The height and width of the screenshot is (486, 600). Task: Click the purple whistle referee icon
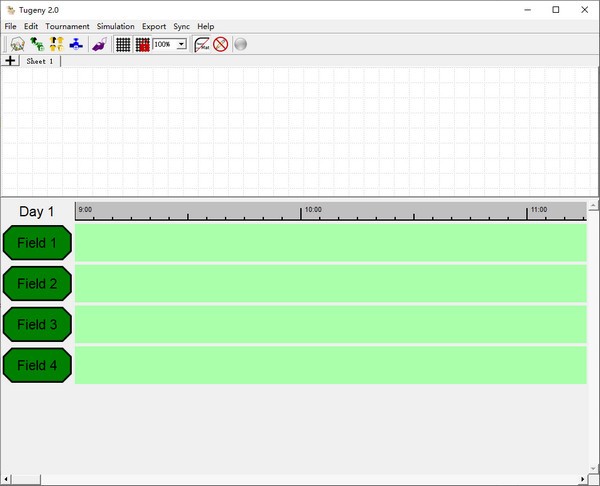[99, 44]
